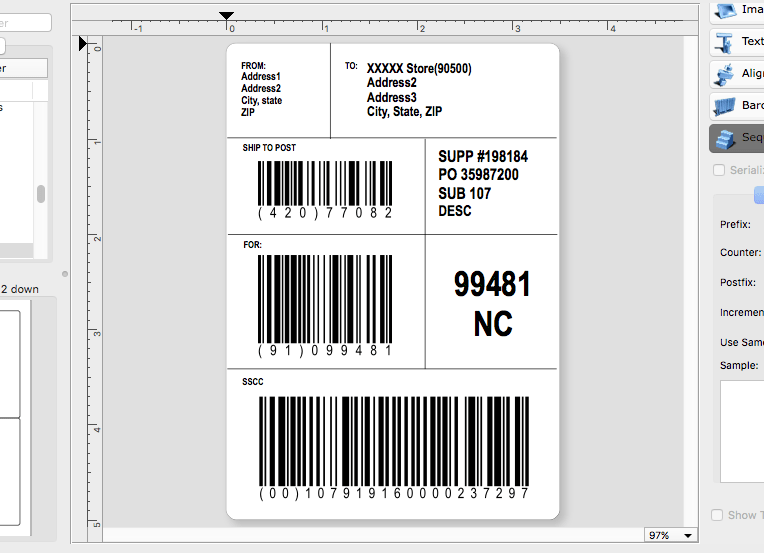Screen dimensions: 764x553
Task: Select the top label thumbnail in layout preview
Action: pyautogui.click(x=10, y=363)
